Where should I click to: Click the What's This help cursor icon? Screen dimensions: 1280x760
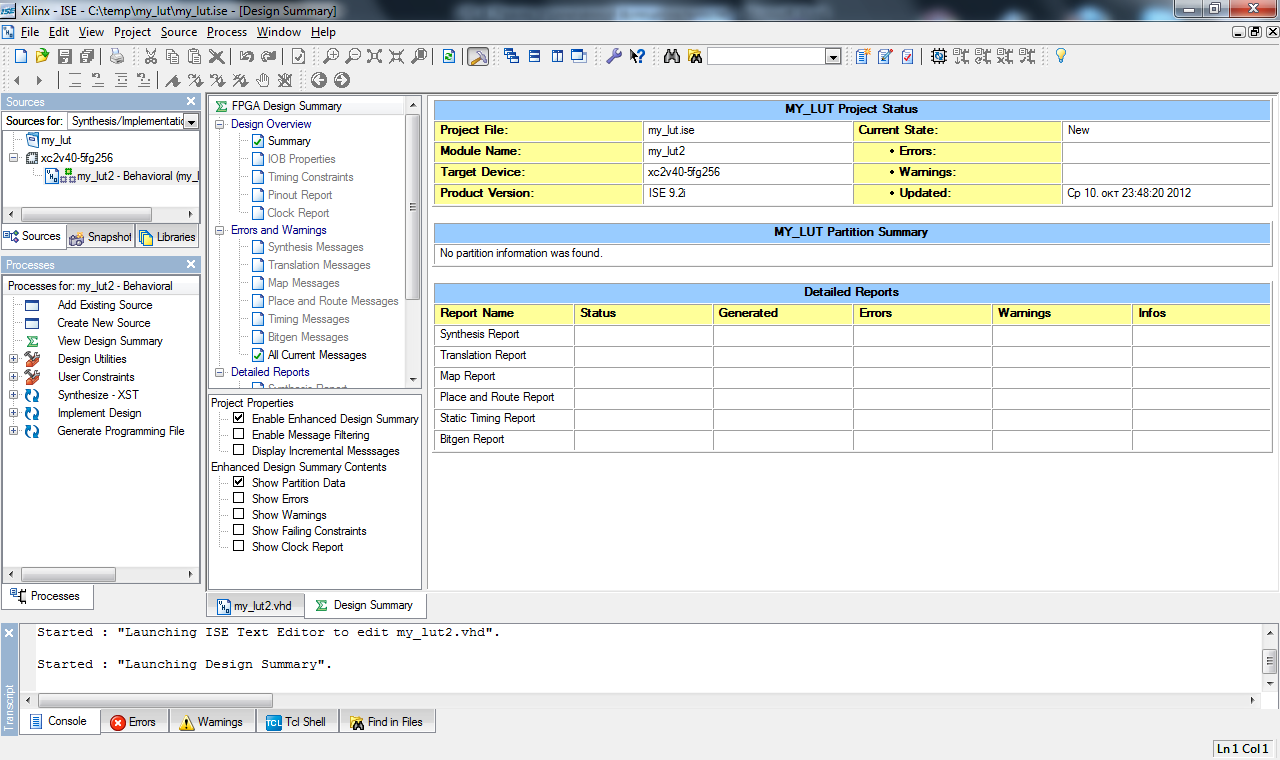pos(637,57)
